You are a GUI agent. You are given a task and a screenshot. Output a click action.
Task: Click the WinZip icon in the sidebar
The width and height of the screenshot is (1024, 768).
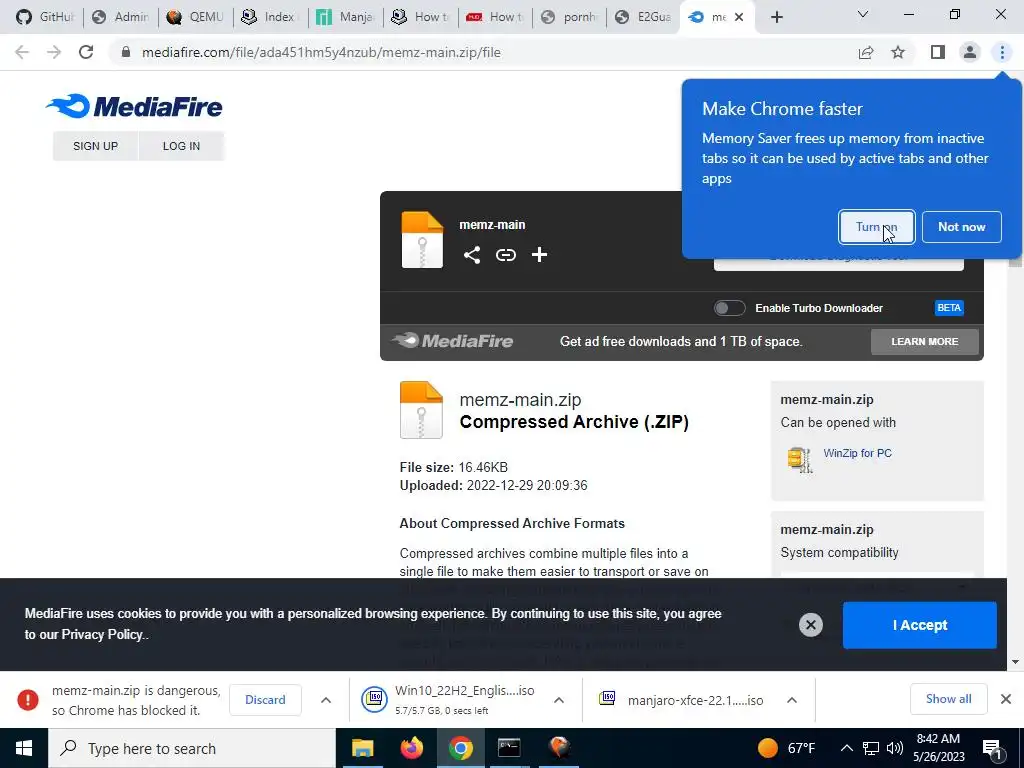pyautogui.click(x=800, y=460)
